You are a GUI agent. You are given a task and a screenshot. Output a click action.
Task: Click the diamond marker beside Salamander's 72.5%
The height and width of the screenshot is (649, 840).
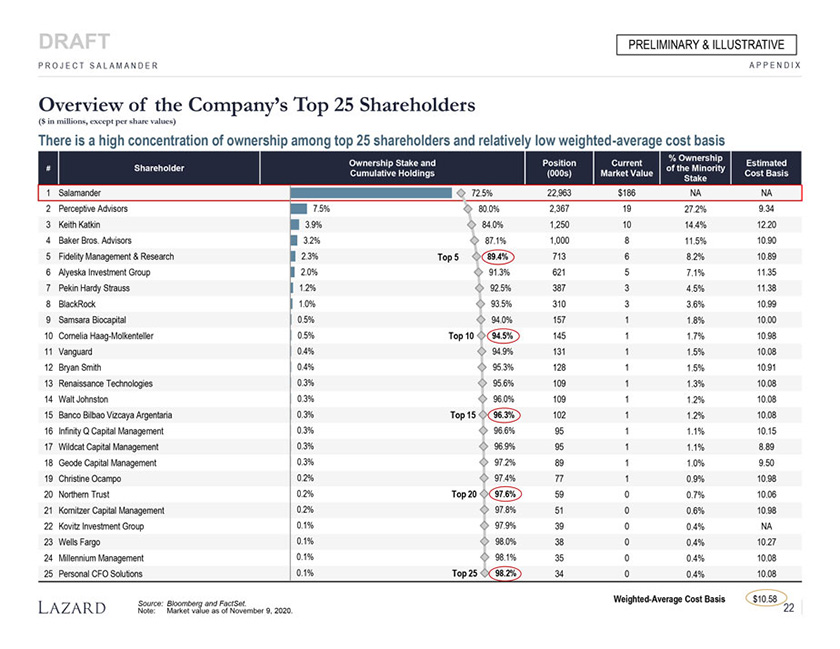click(460, 193)
